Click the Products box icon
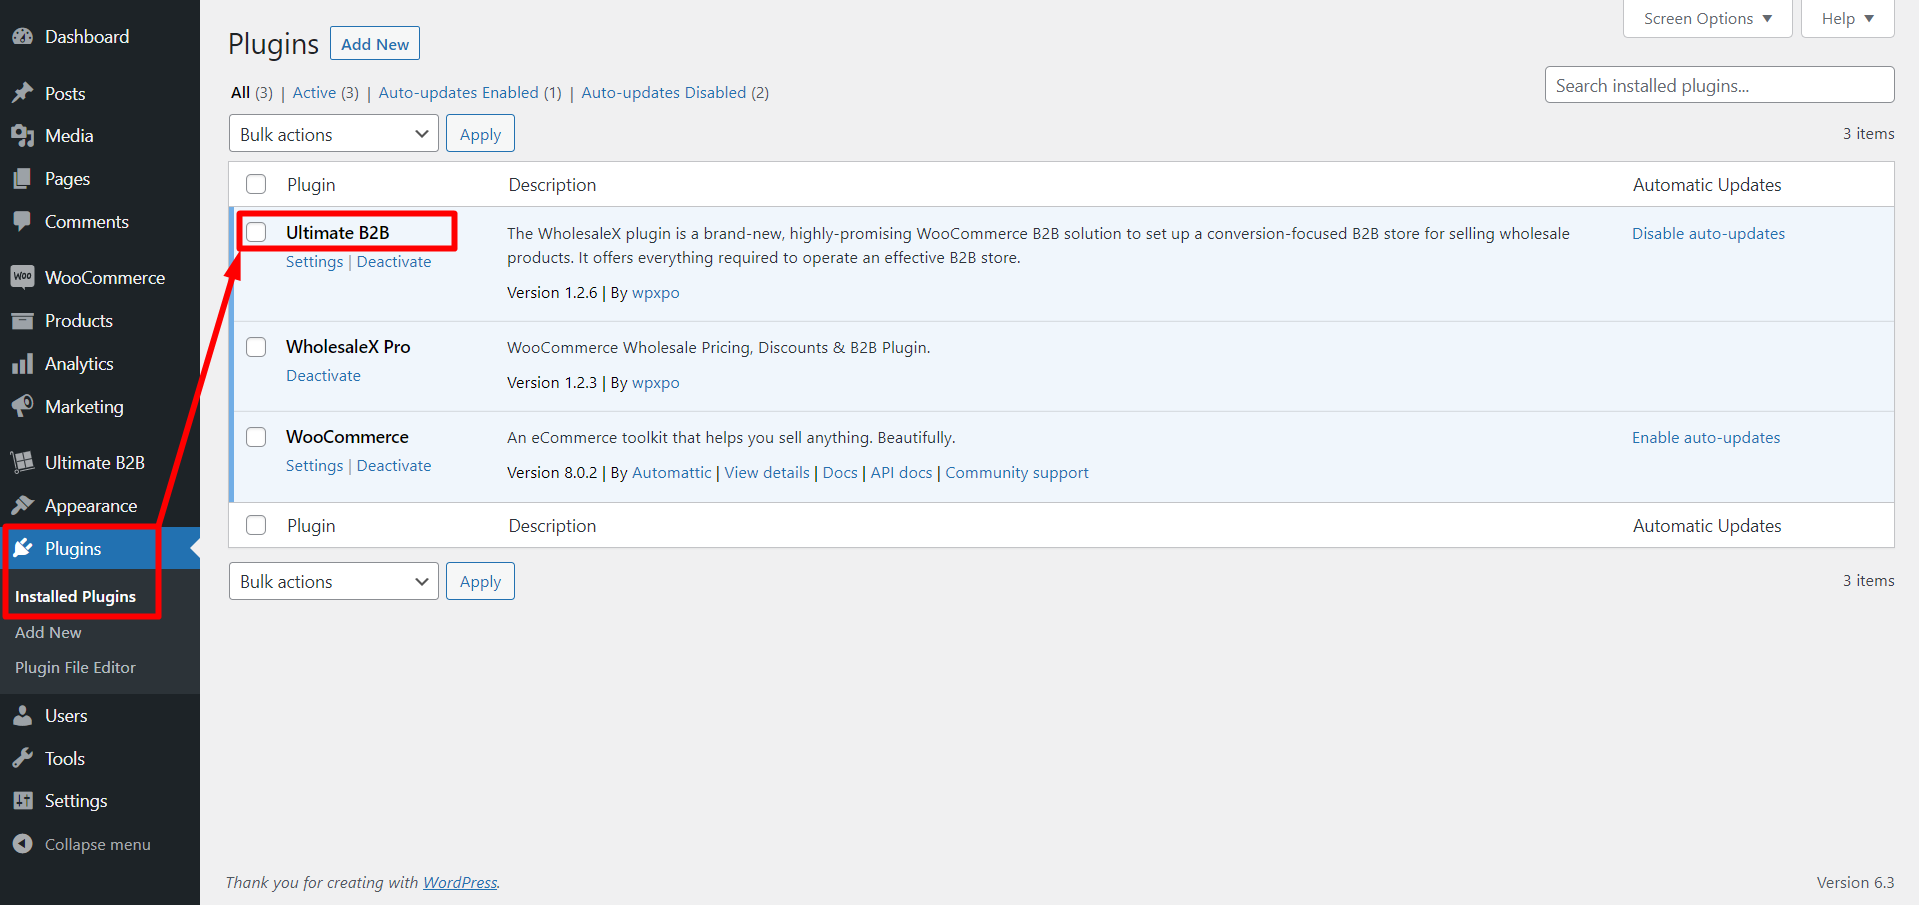The height and width of the screenshot is (905, 1919). [22, 321]
